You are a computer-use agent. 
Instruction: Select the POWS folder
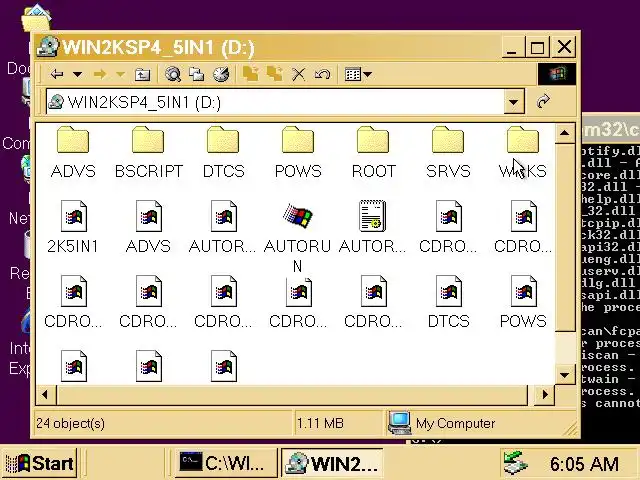pos(298,152)
